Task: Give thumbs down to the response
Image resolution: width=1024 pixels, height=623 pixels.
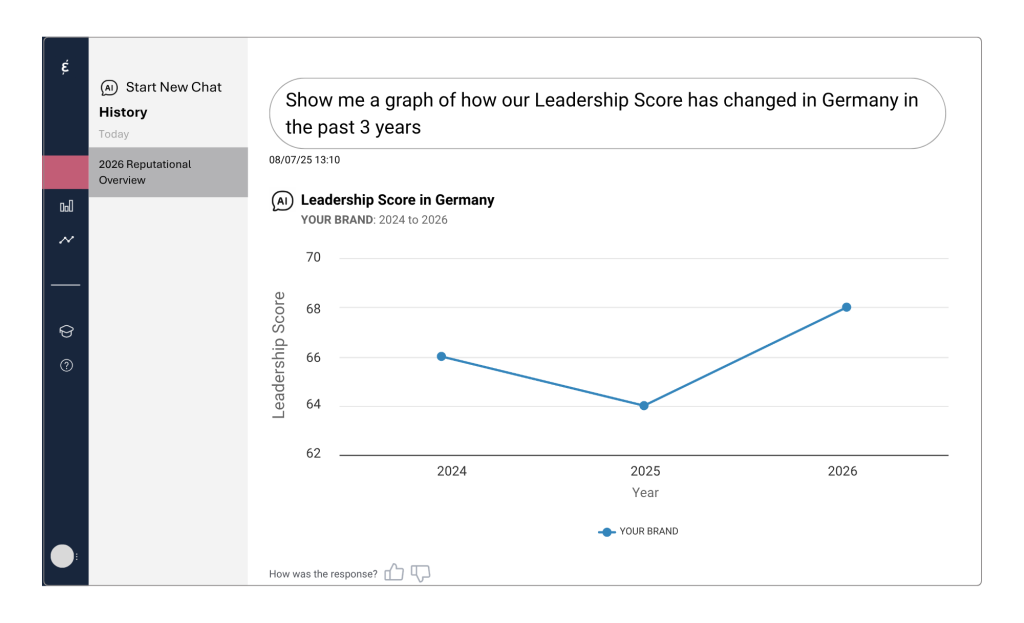Action: (421, 573)
